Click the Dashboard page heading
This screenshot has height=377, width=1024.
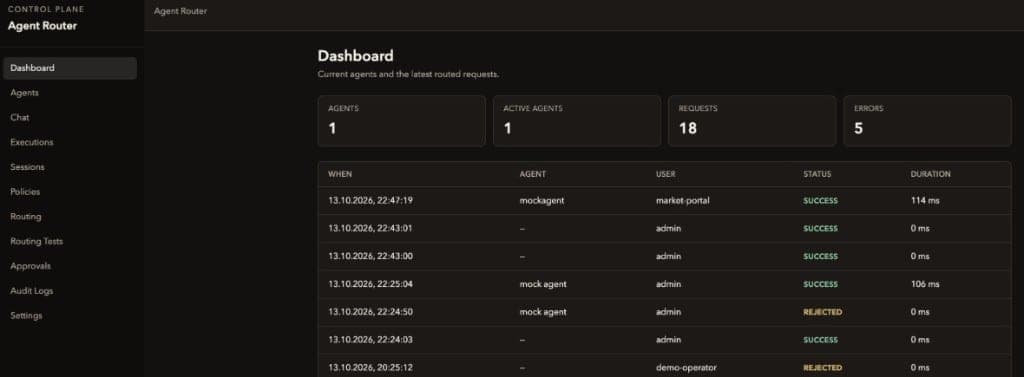[355, 56]
